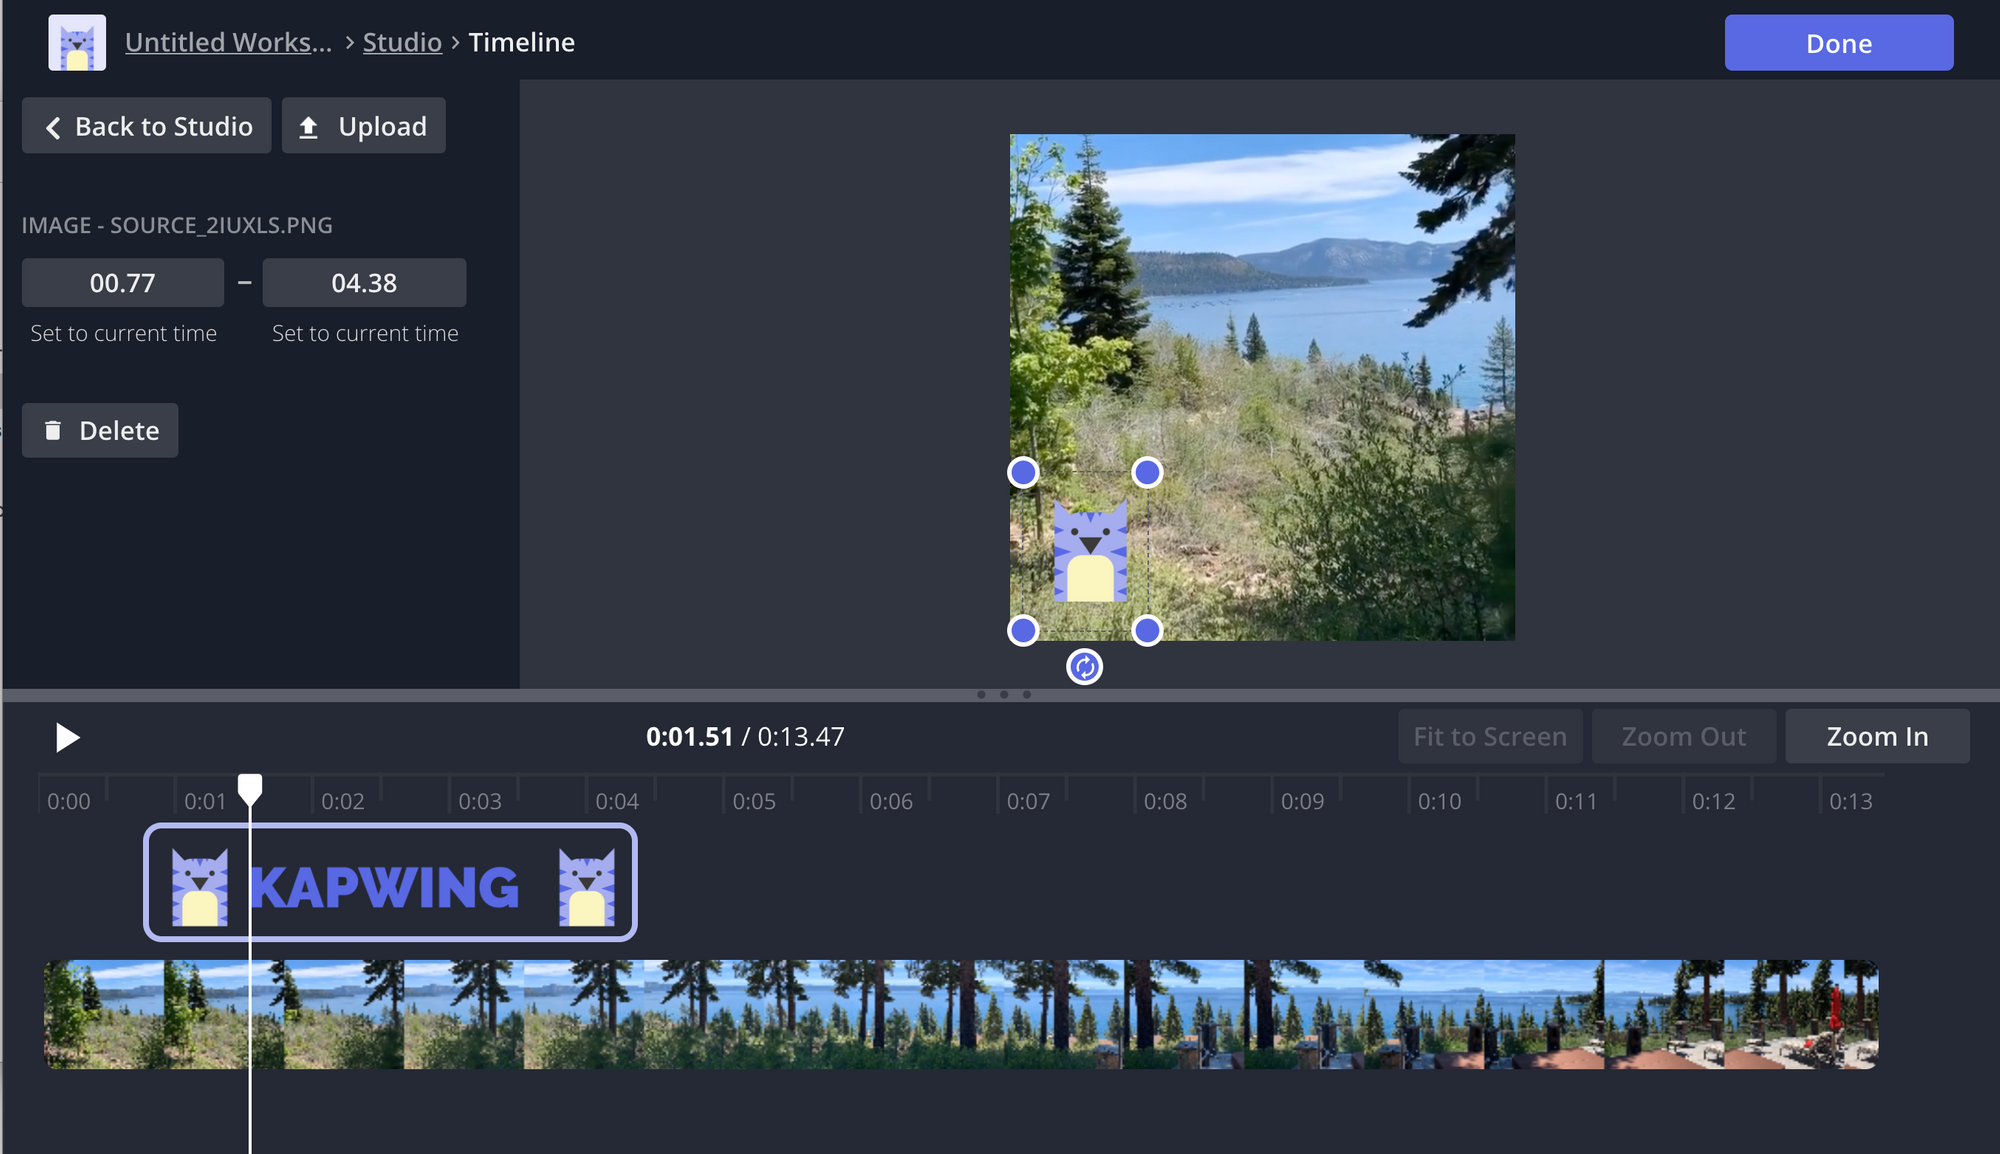Click the Kapwing cat logo icon

pyautogui.click(x=77, y=43)
